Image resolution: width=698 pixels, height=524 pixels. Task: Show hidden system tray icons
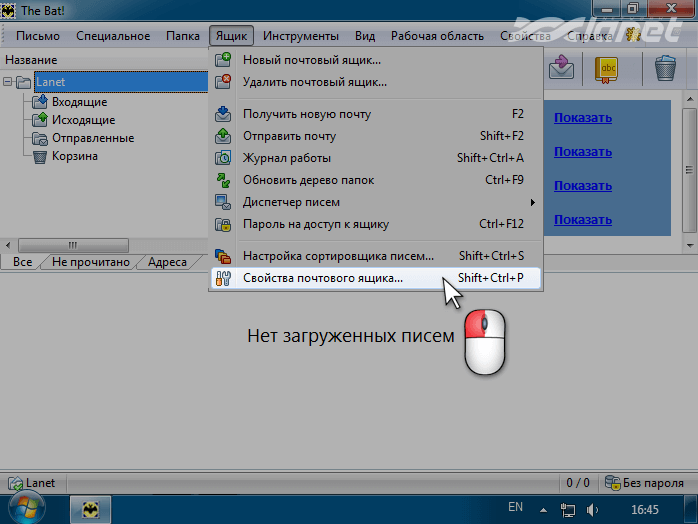[x=544, y=508]
